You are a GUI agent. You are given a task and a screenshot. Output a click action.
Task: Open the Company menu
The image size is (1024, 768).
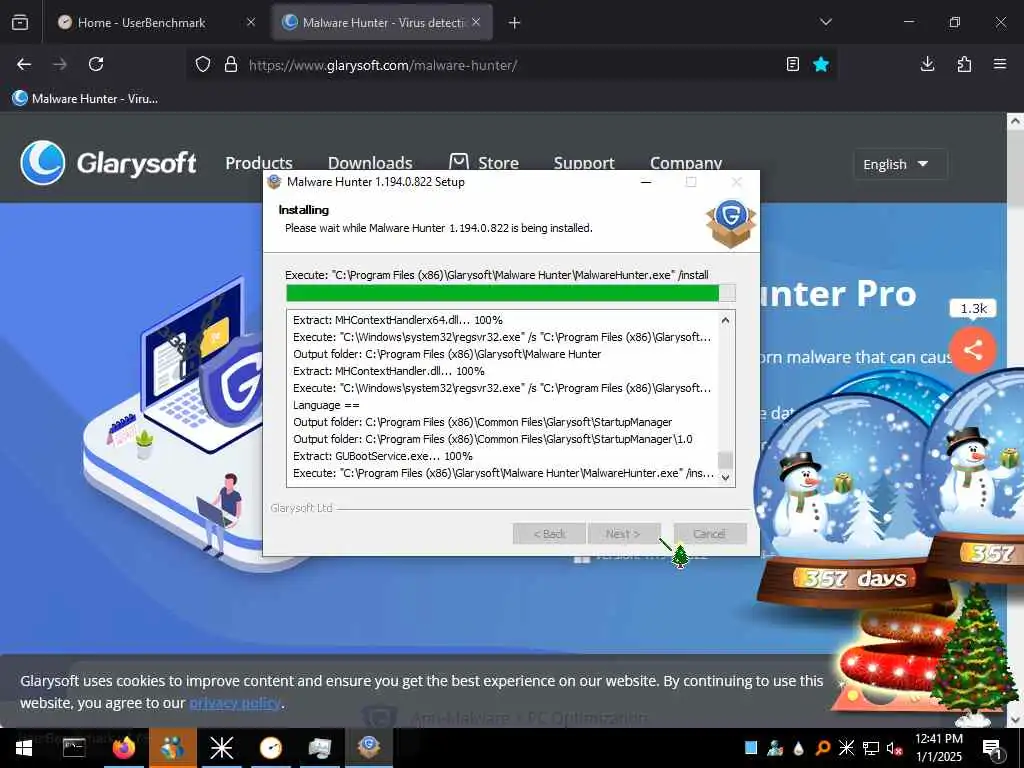click(686, 163)
